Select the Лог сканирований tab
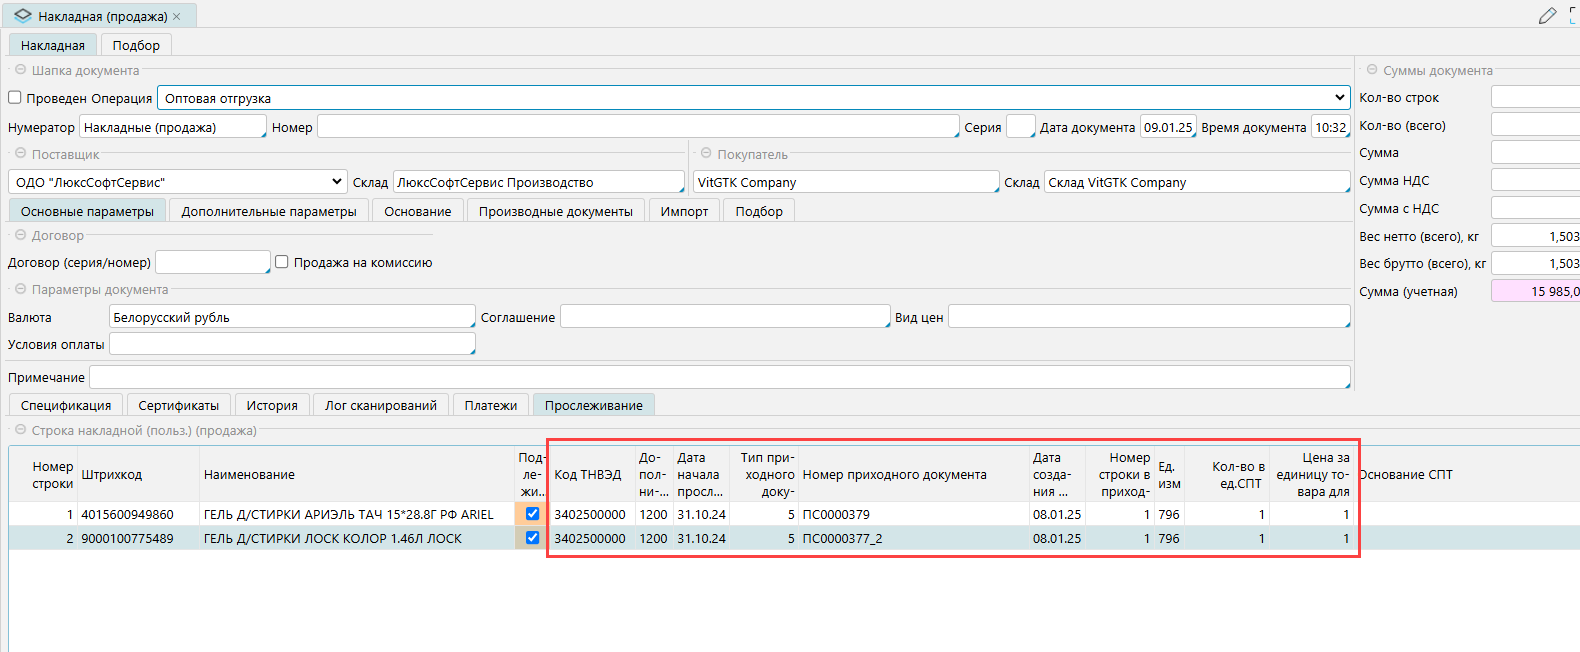 pos(380,405)
